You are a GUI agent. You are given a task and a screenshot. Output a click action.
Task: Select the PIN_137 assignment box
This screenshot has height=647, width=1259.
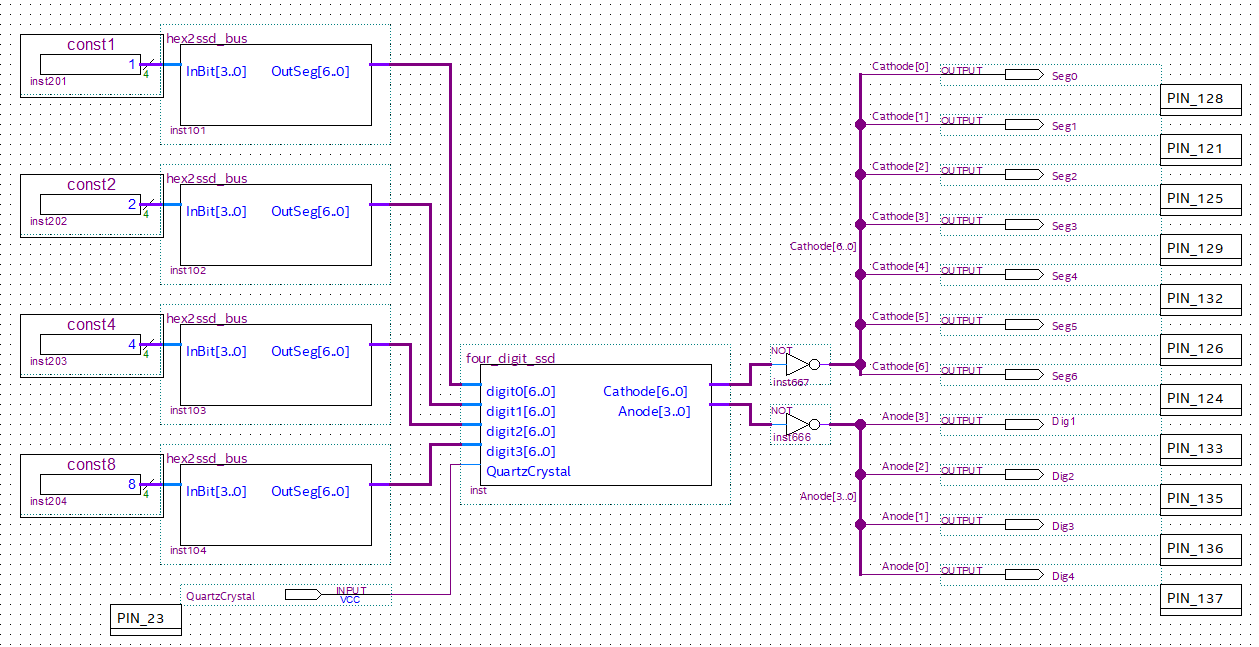click(1201, 599)
